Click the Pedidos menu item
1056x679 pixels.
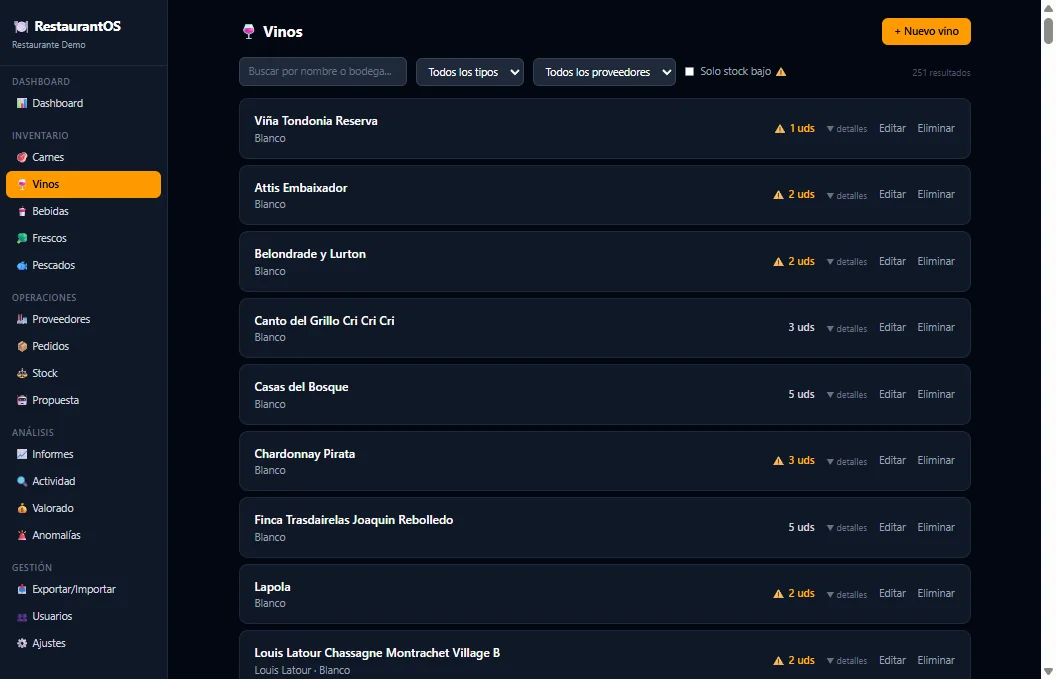pyautogui.click(x=84, y=346)
